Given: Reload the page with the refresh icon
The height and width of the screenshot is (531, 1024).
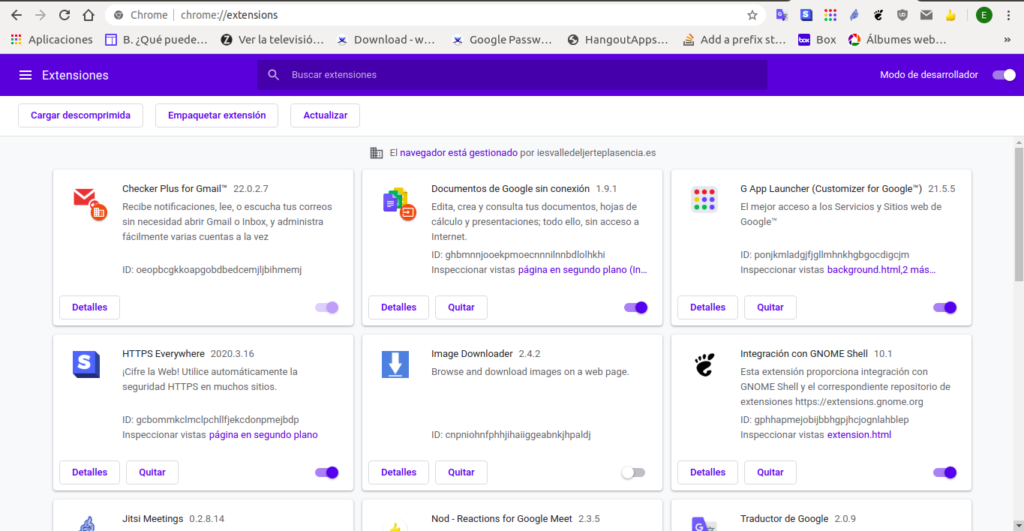Looking at the screenshot, I should point(64,14).
